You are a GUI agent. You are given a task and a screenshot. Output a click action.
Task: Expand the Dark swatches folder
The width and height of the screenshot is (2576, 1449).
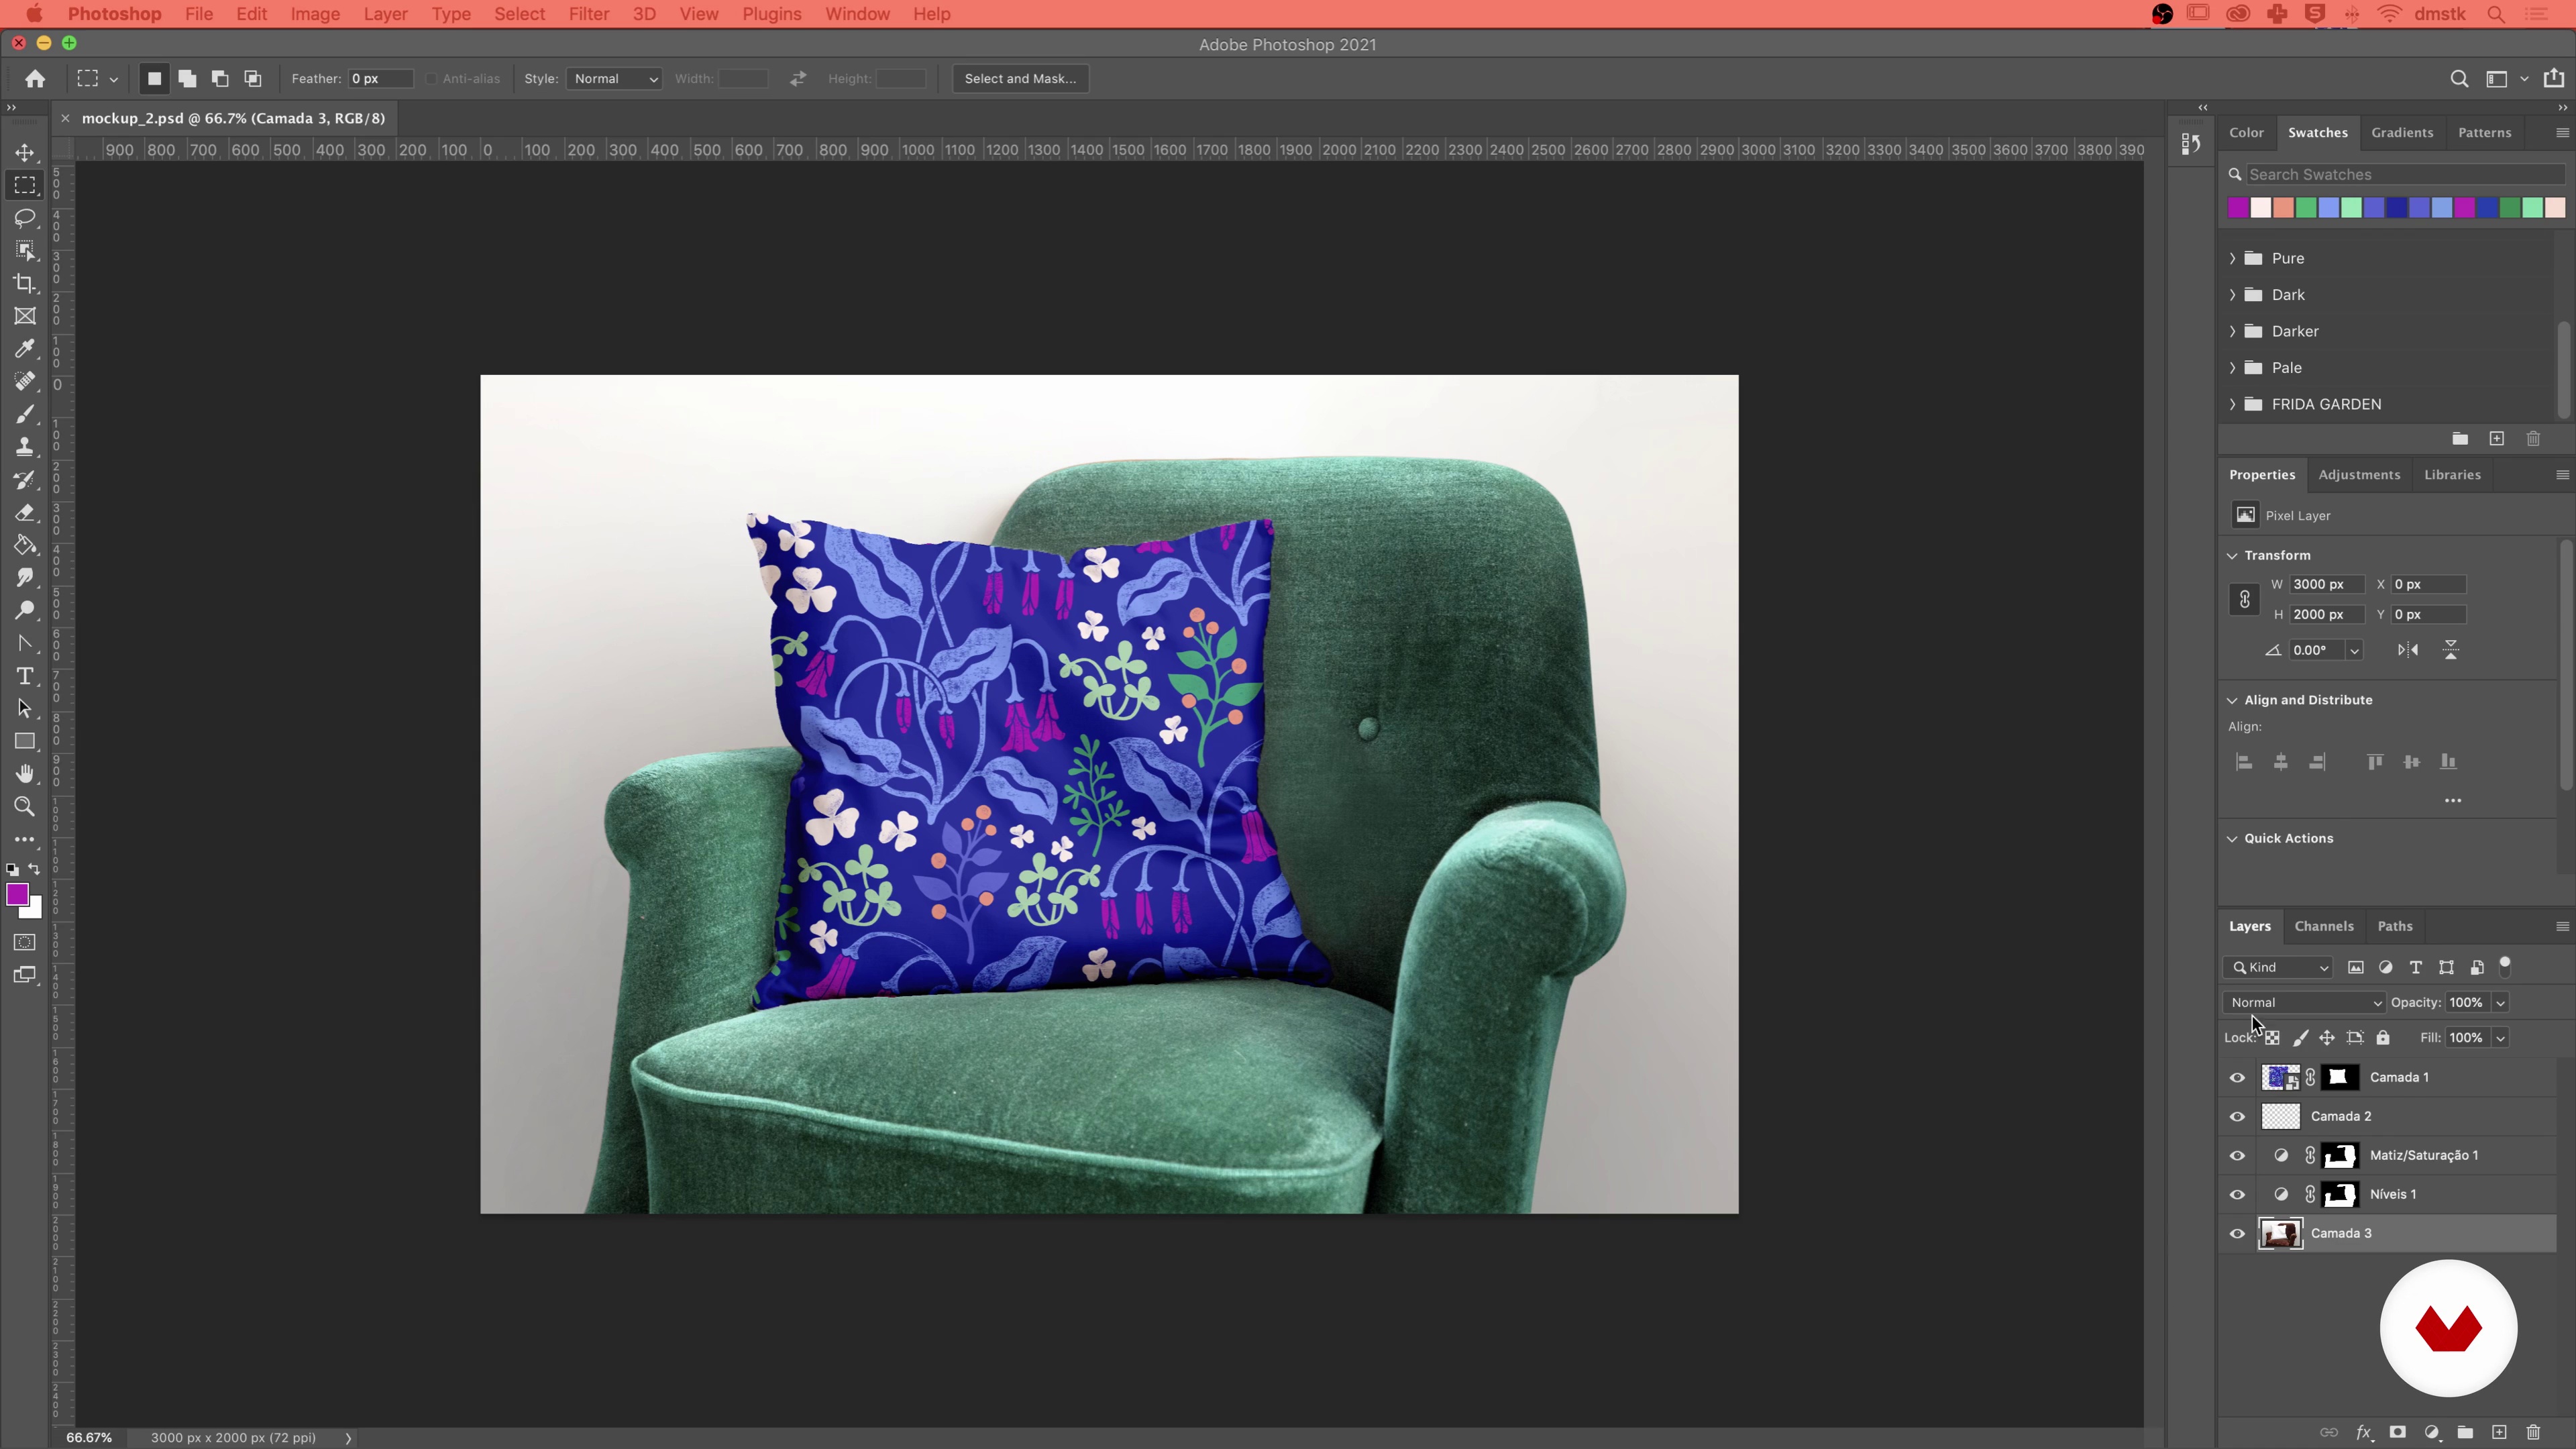pos(2232,295)
